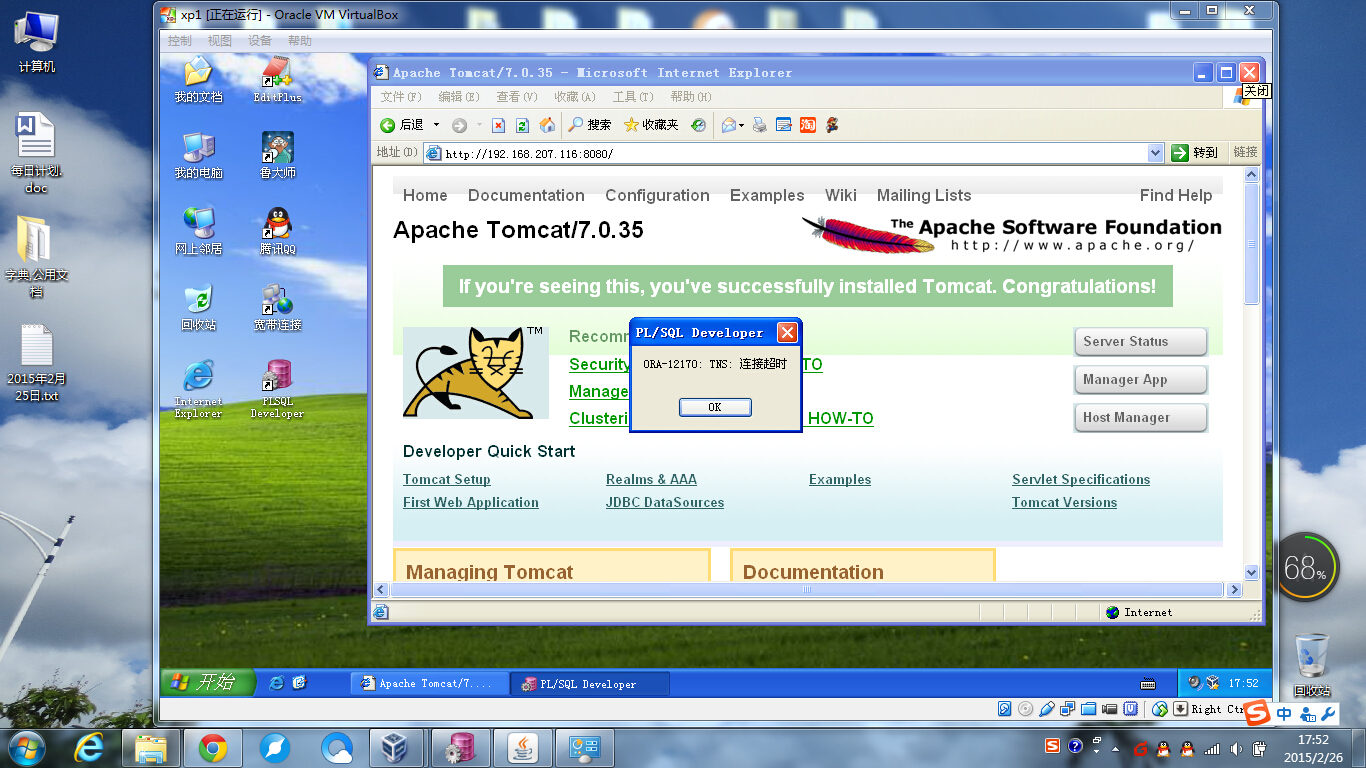Click the IE Edit page icon
This screenshot has height=768, width=1366.
click(x=784, y=125)
